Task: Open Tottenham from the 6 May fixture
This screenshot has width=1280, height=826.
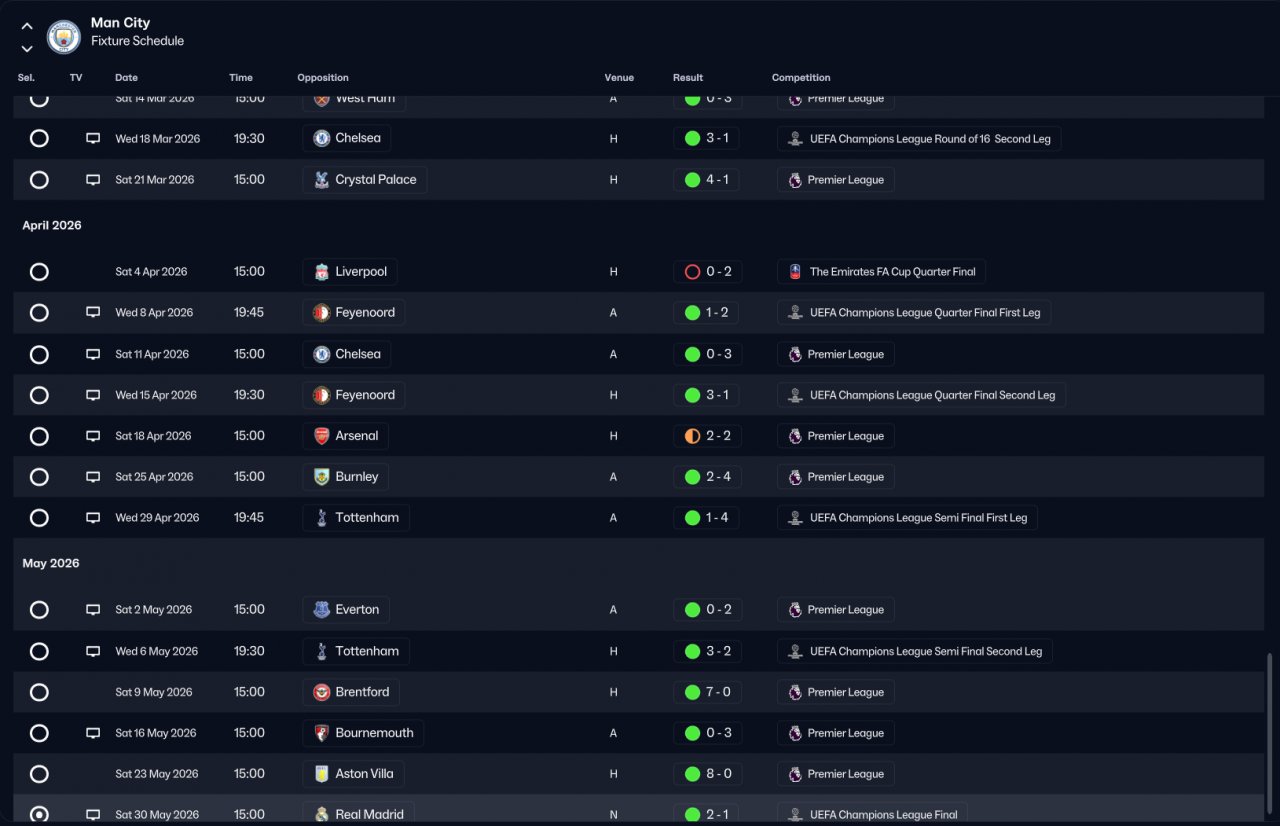Action: 356,651
